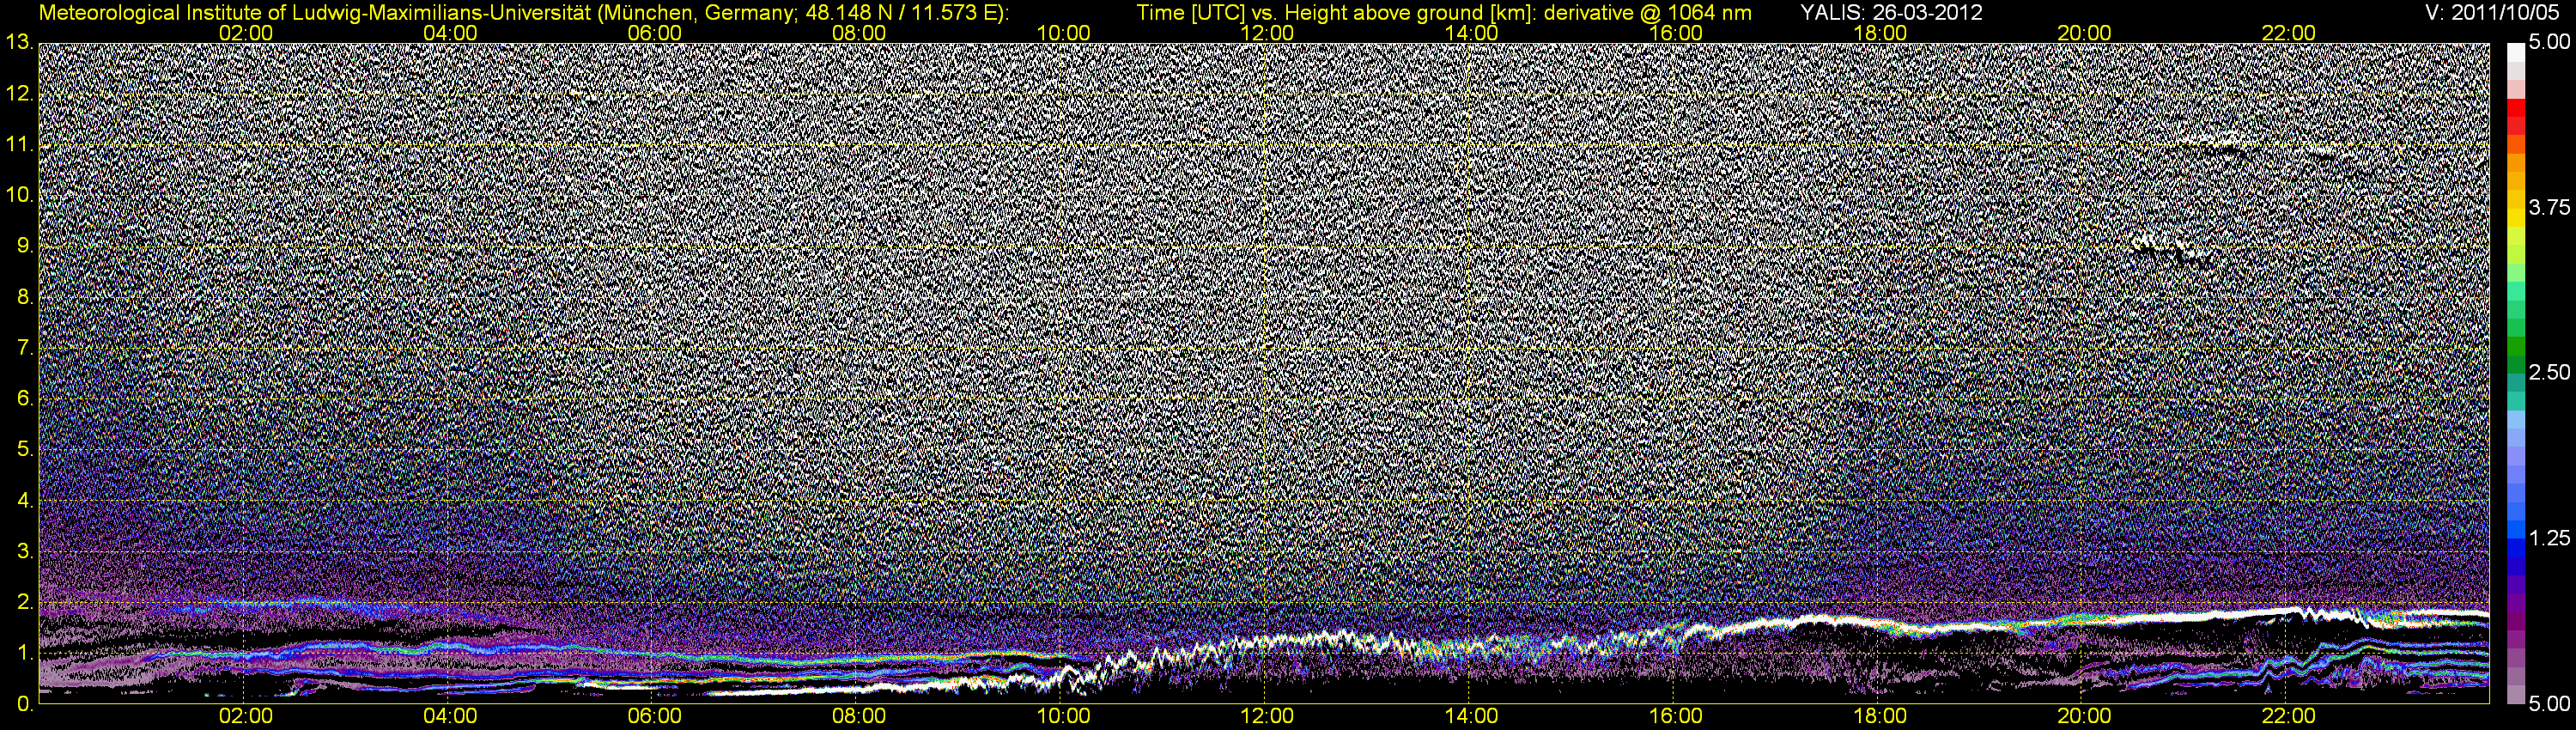Click the 5.00 value below the color scale
This screenshot has height=730, width=2576.
point(2549,704)
